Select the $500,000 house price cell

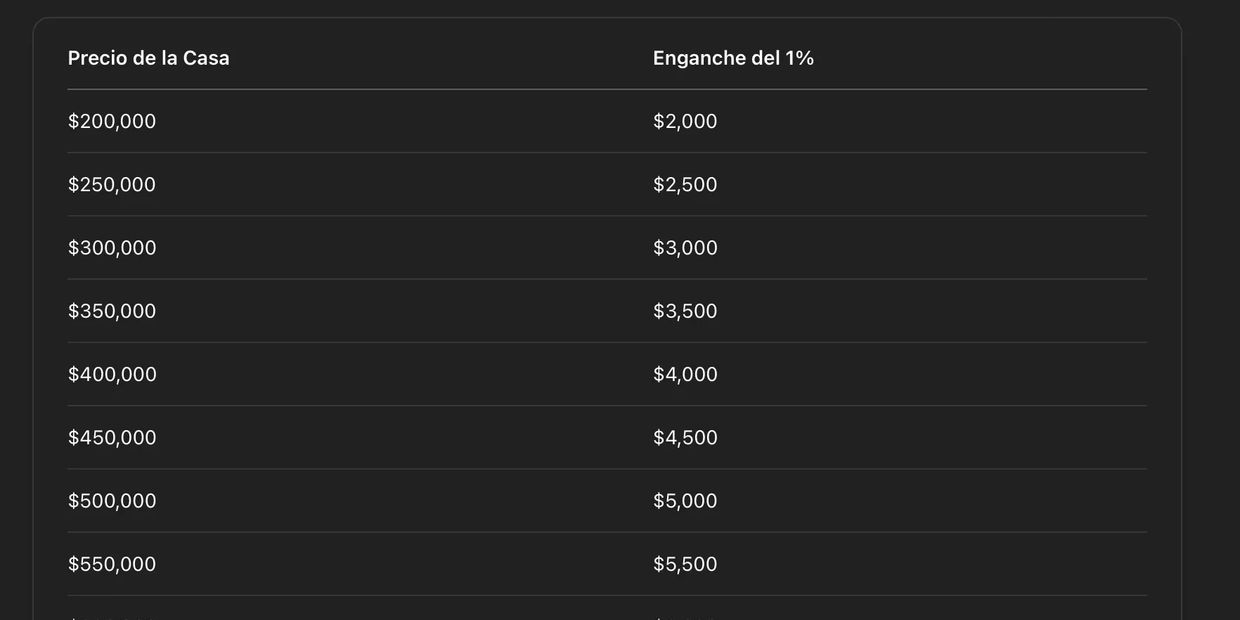[112, 501]
